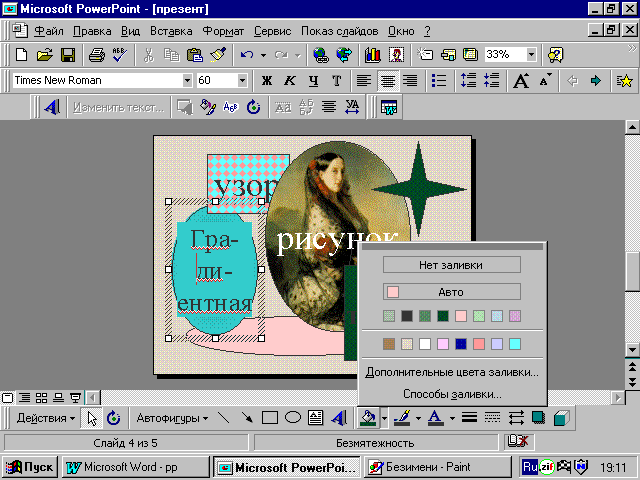Pick the dark blue fill swatch
The width and height of the screenshot is (640, 480).
(461, 344)
